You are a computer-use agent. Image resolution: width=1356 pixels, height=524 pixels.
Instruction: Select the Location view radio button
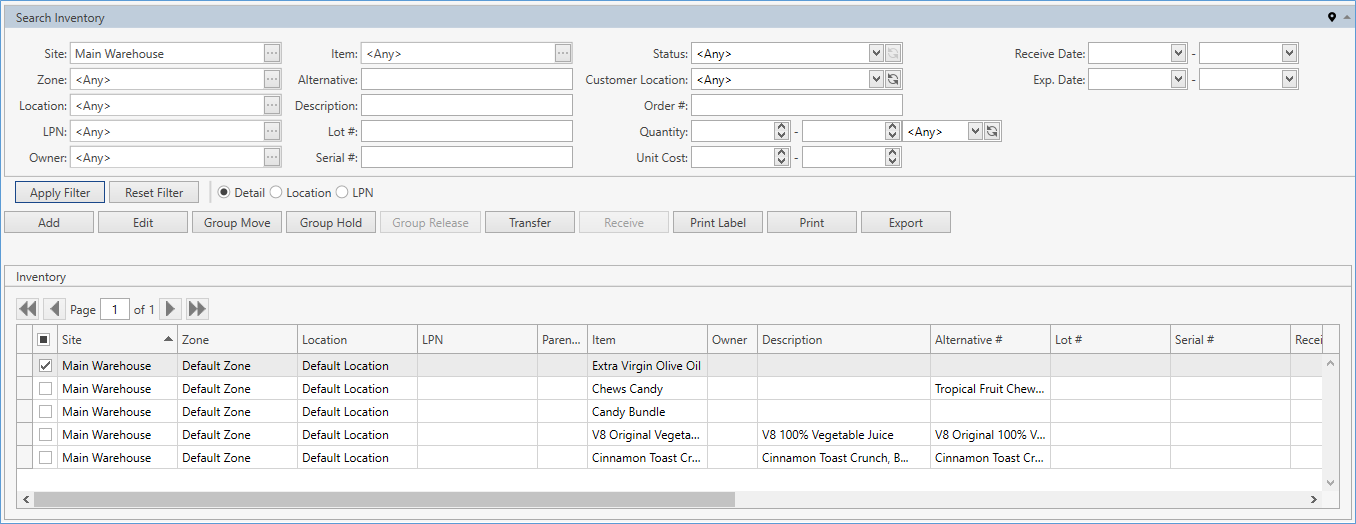[x=276, y=193]
